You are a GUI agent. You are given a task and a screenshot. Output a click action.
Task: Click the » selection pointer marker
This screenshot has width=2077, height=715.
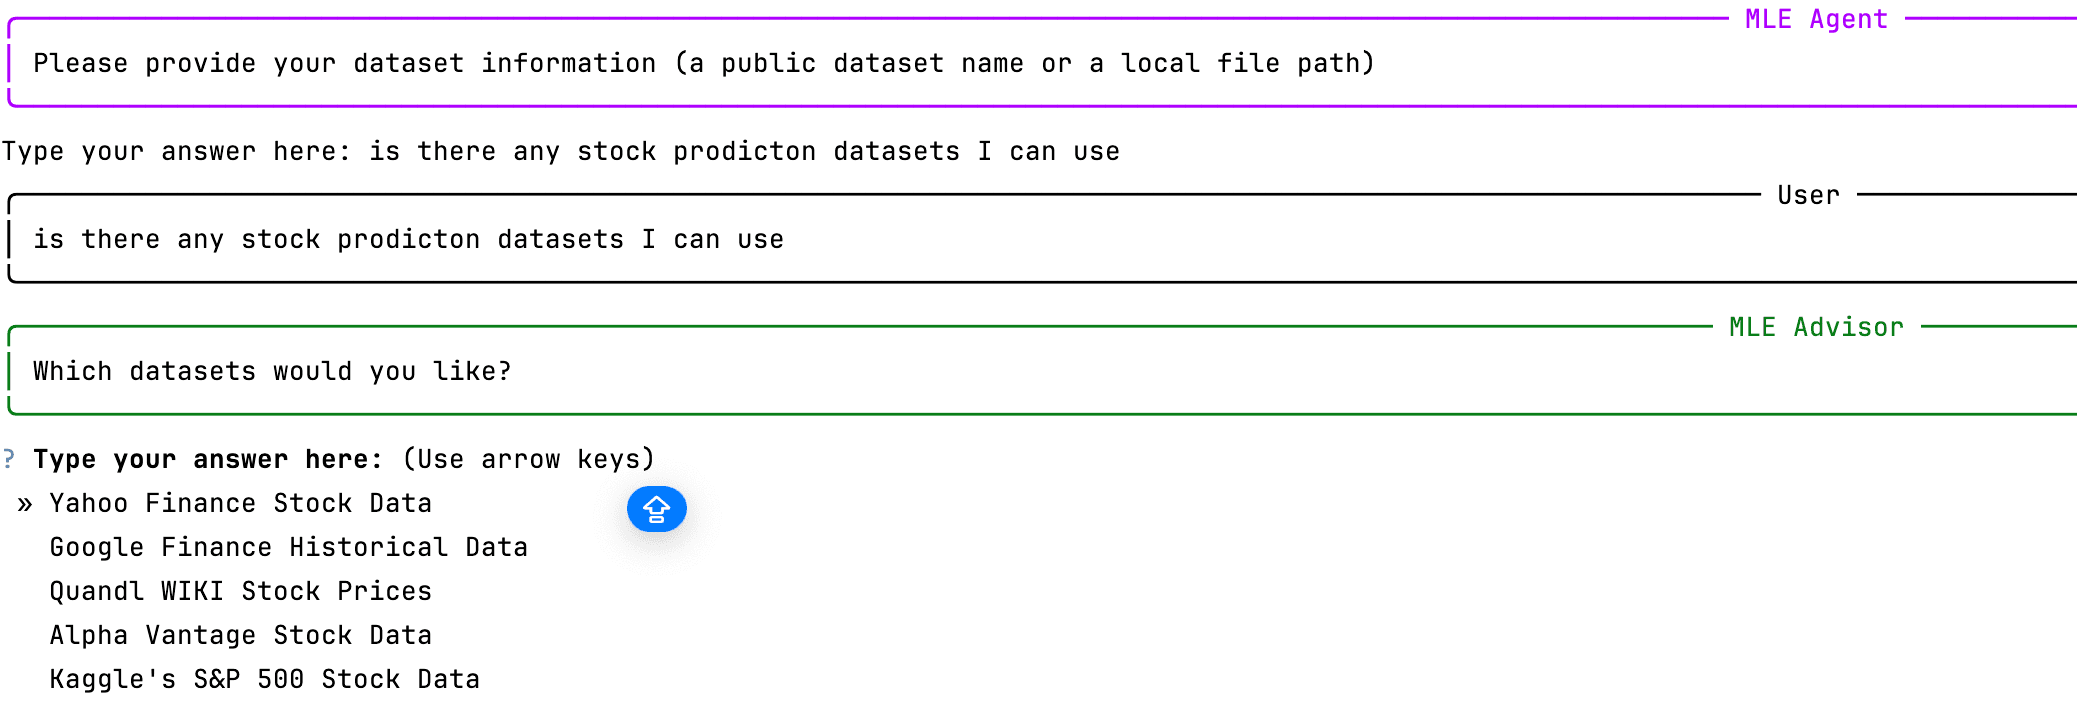click(25, 504)
